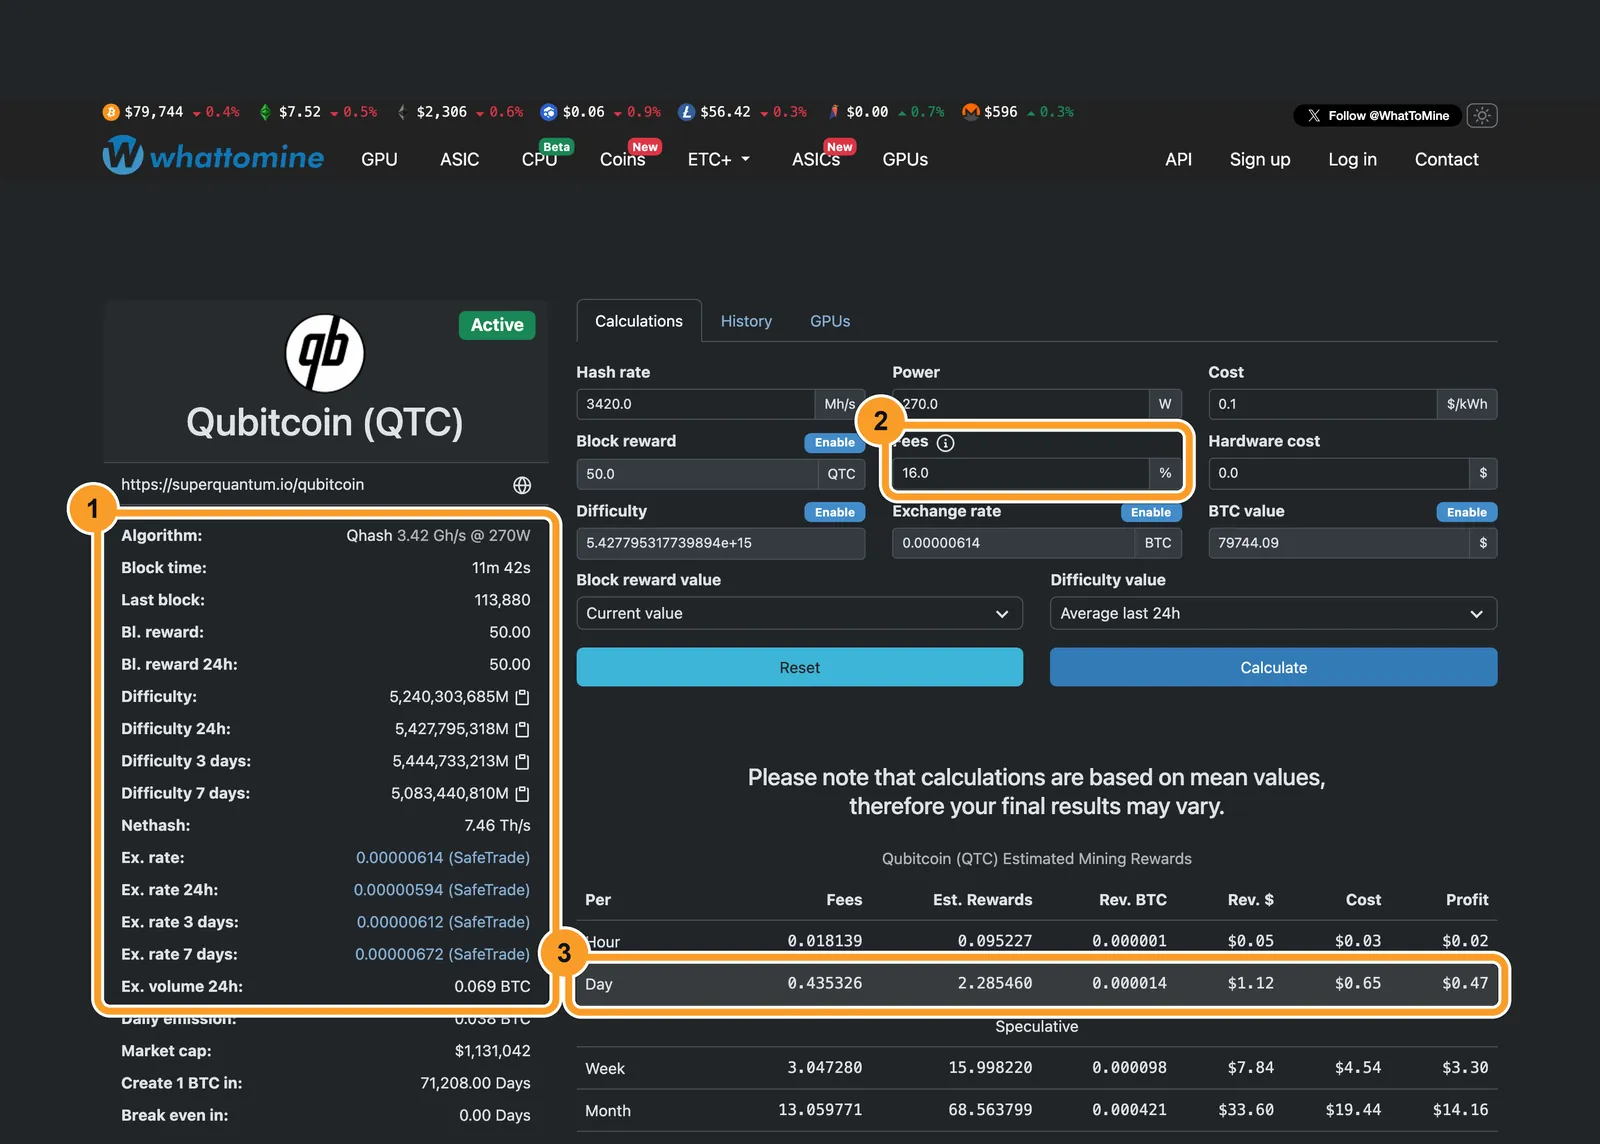Click the Reset button

[799, 667]
